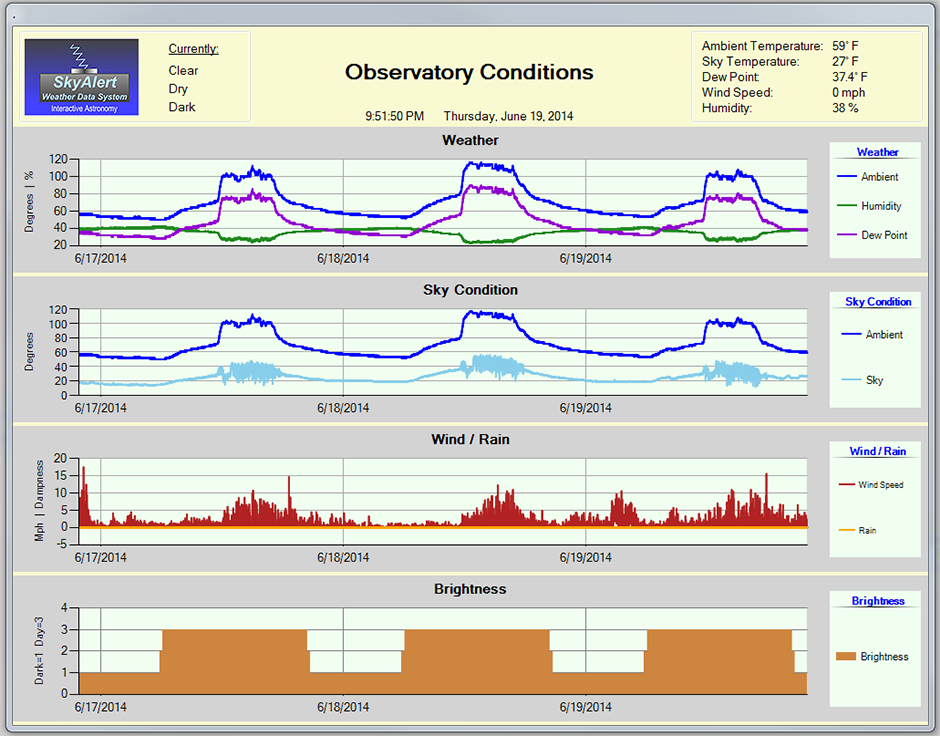Click the 9:51:50 PM time display
The width and height of the screenshot is (940, 736).
(394, 116)
